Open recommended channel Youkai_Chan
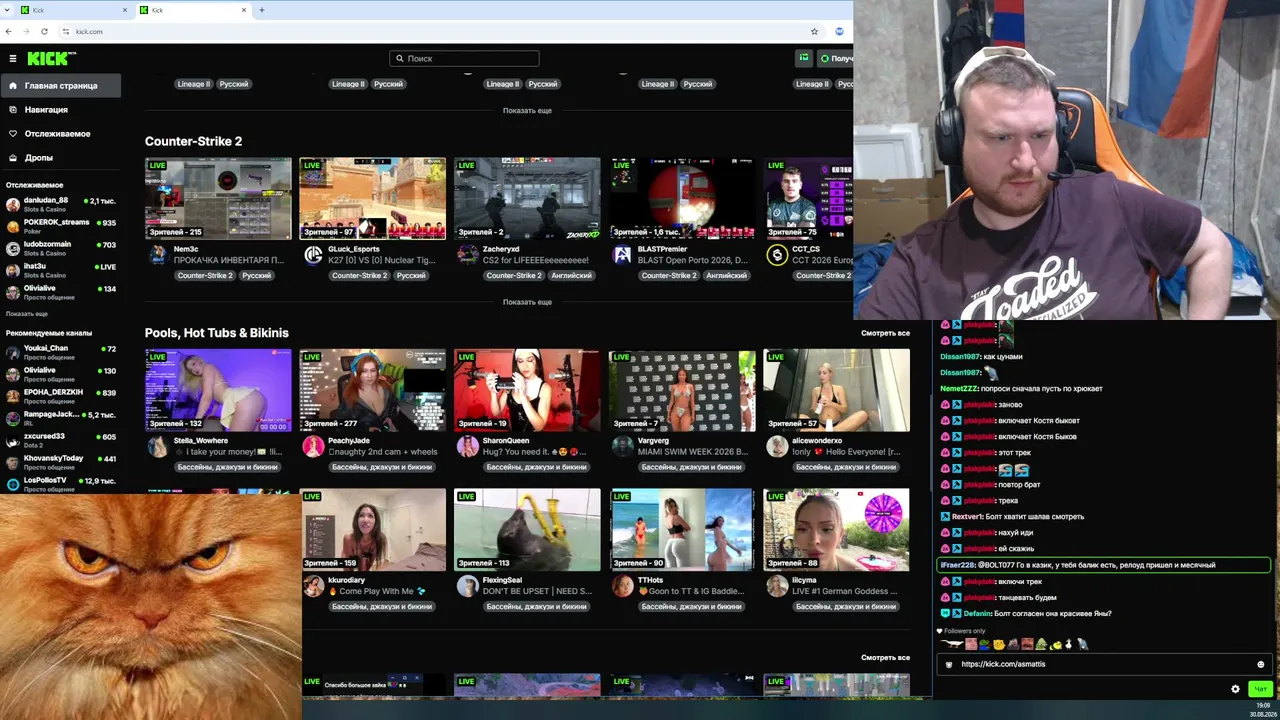The image size is (1280, 720). click(60, 352)
